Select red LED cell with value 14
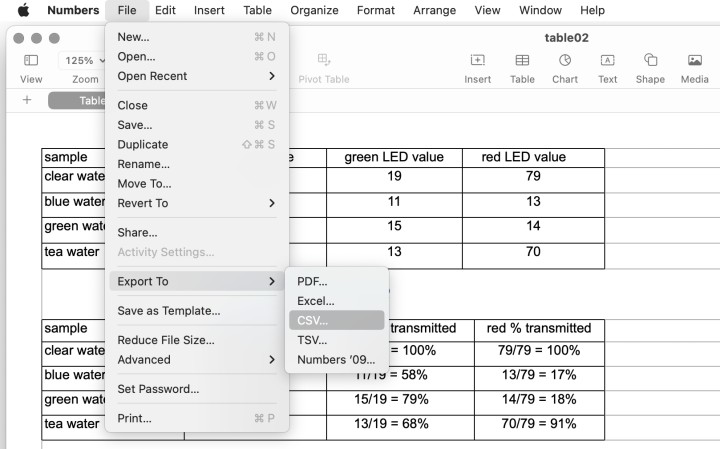720x449 pixels. 533,230
